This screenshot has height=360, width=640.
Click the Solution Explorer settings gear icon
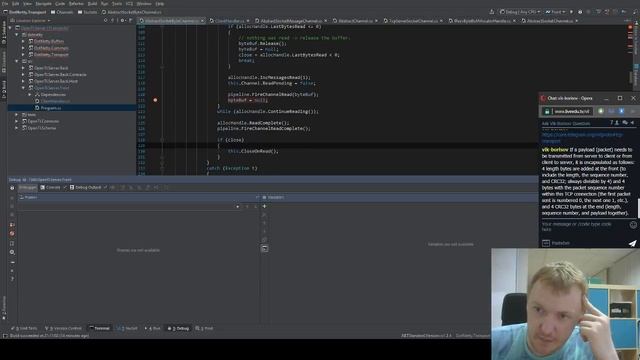122,20
